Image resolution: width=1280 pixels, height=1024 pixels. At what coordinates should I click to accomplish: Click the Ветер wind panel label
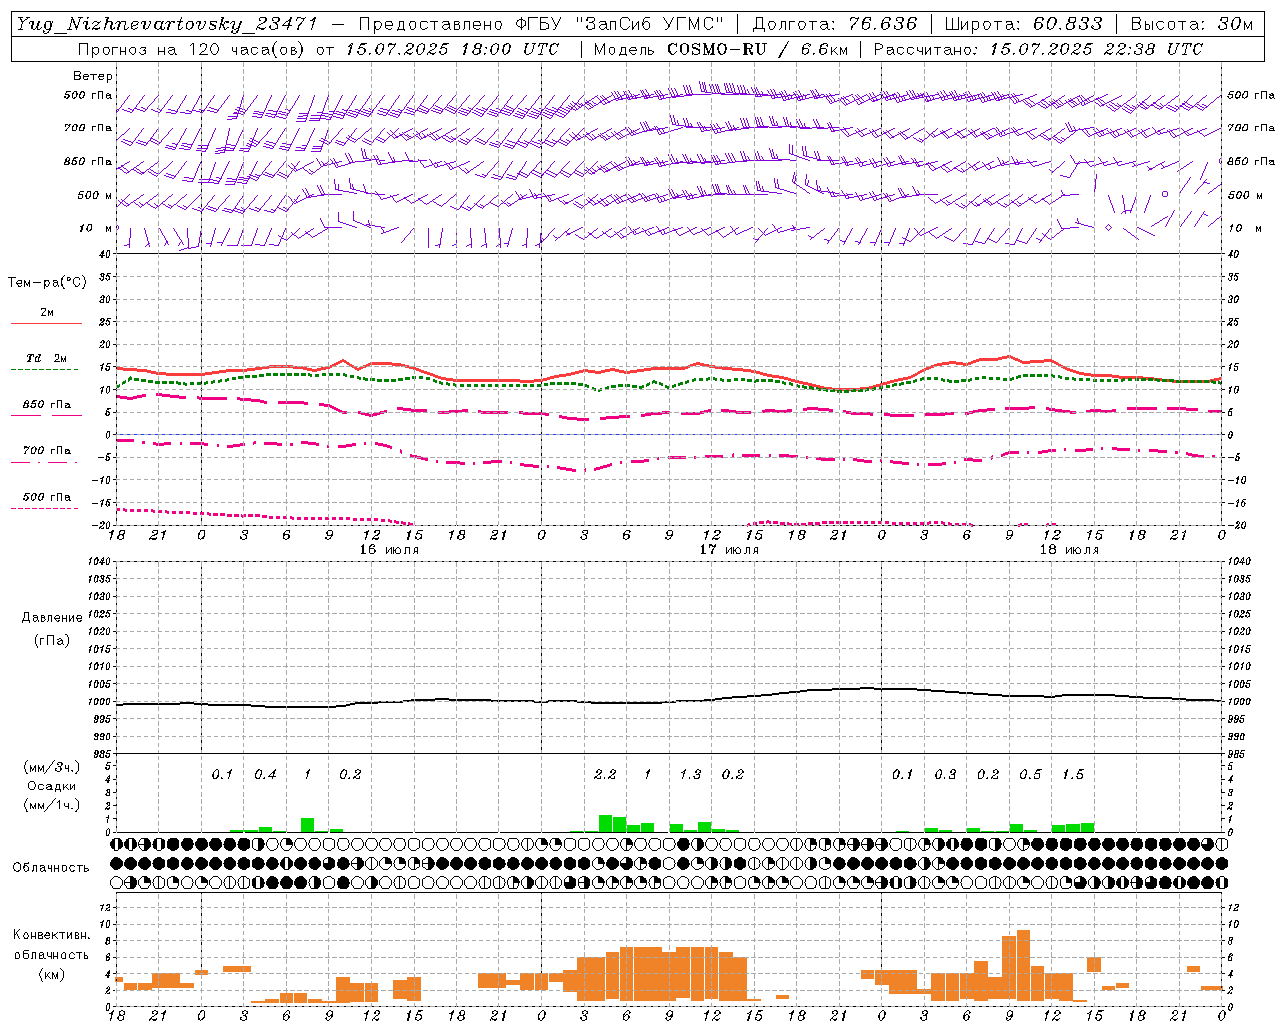tap(93, 76)
